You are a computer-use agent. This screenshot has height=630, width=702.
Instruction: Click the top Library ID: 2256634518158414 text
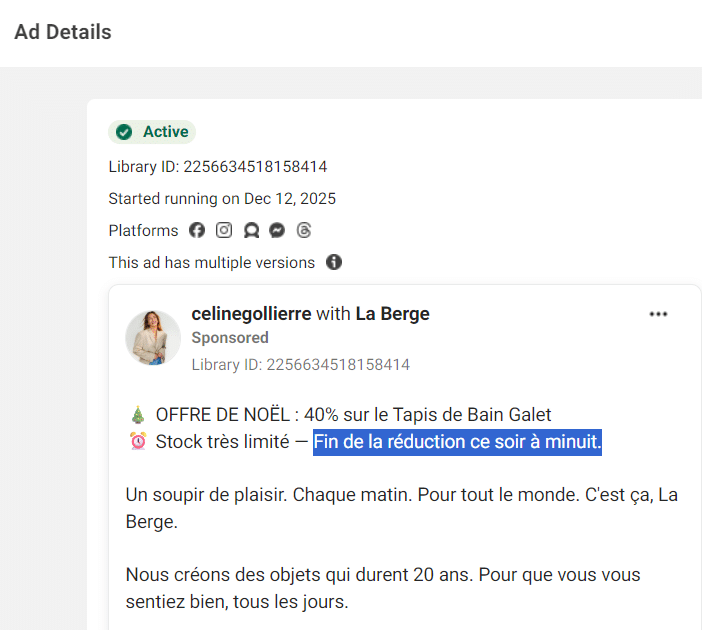[218, 167]
